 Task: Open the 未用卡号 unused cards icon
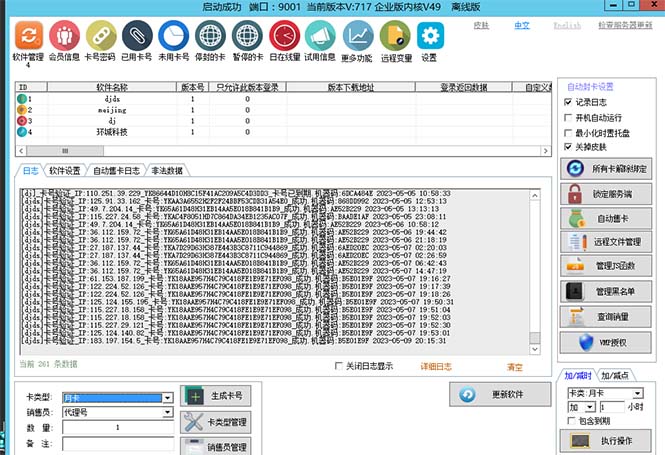(174, 36)
